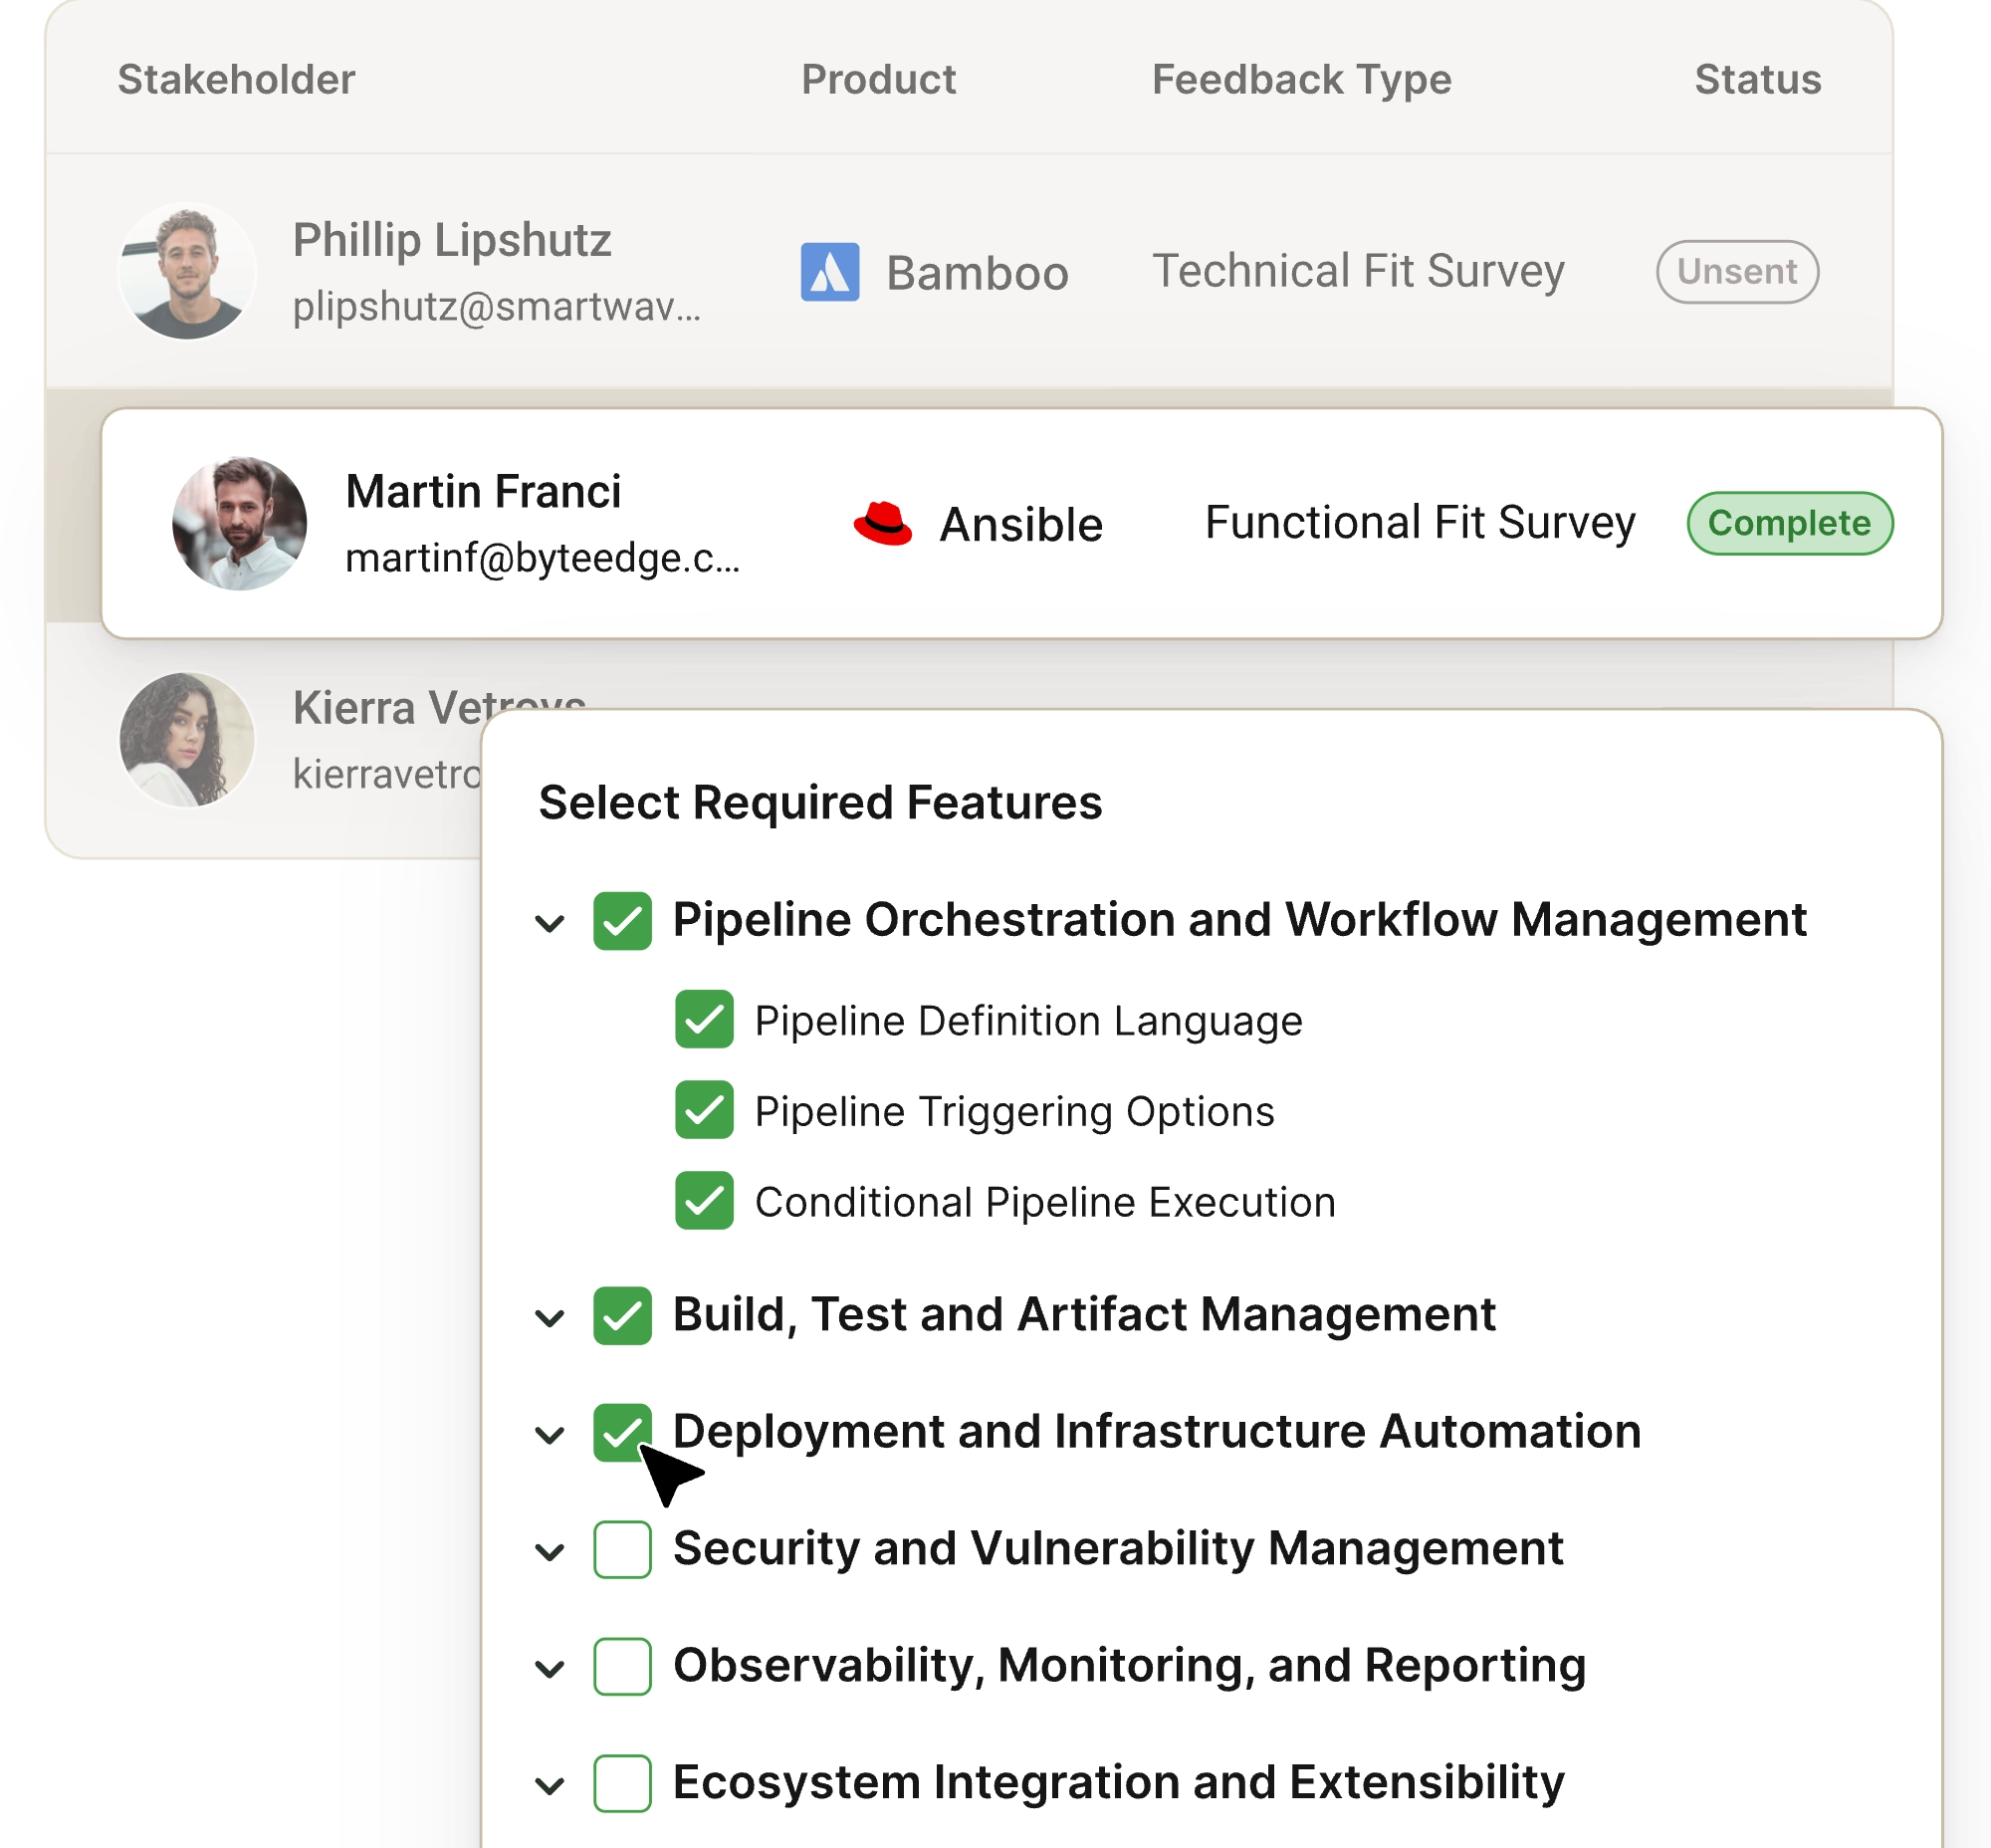Click the Red Hat Ansible logo
Viewport: 1991px width, 1848px height.
point(885,522)
